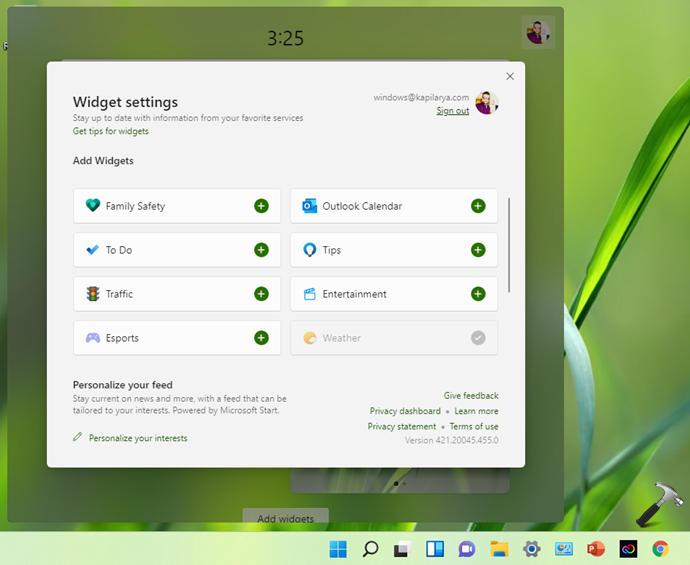The width and height of the screenshot is (690, 565).
Task: Close the Widget settings dialog
Action: (510, 76)
